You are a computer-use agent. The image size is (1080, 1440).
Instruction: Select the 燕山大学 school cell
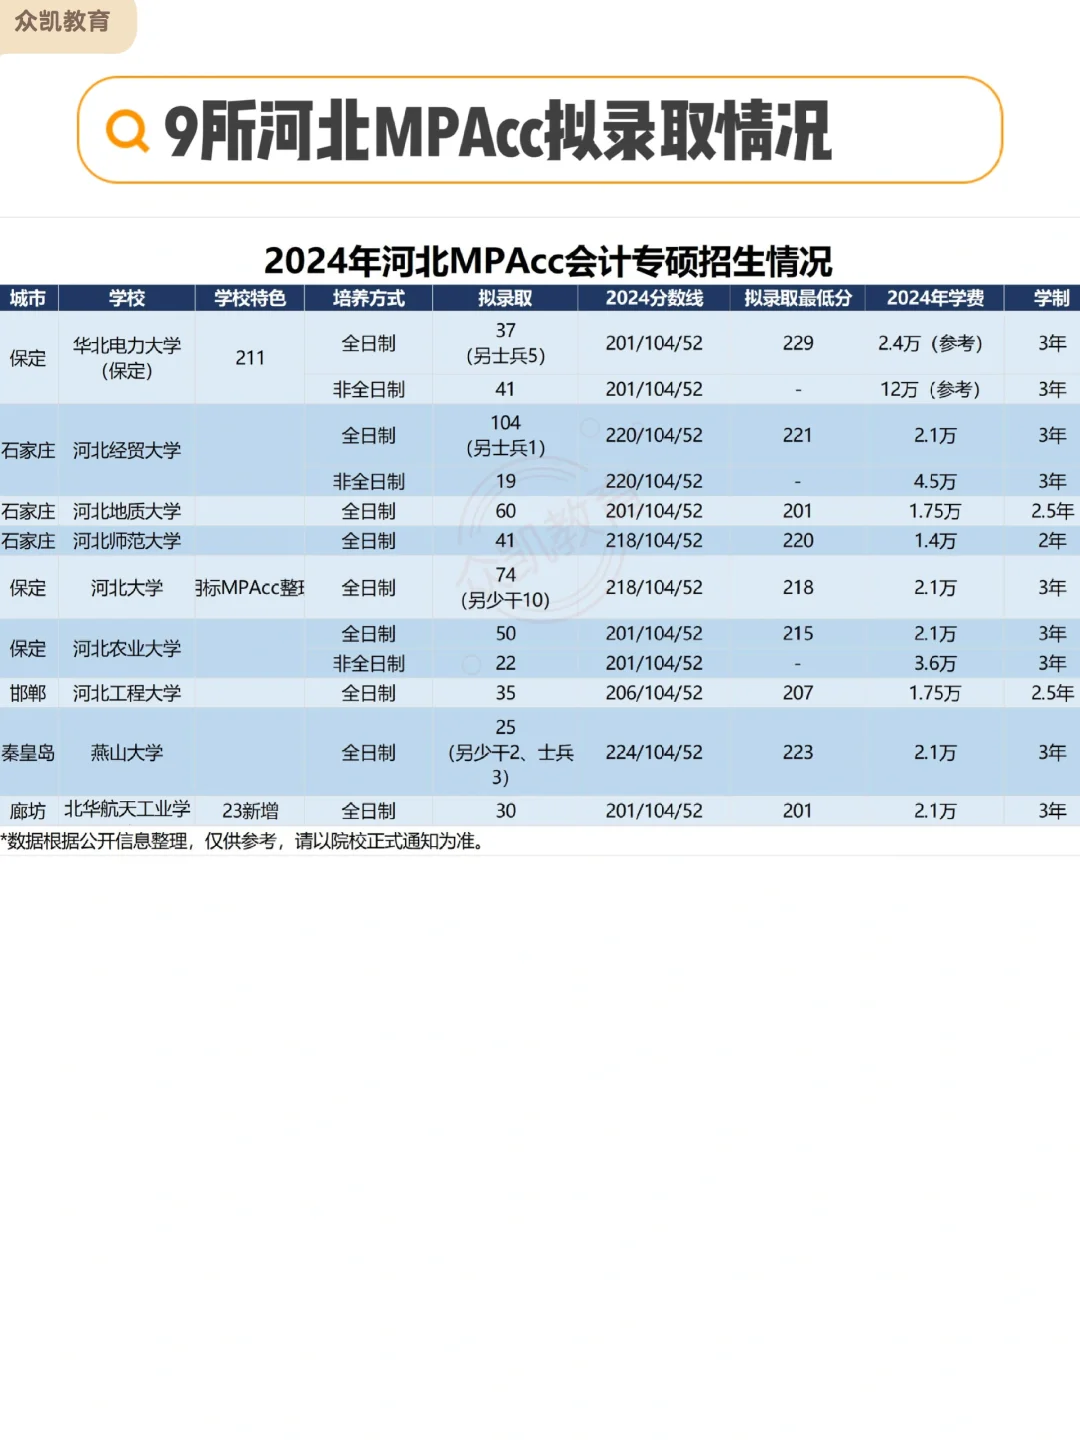pos(127,752)
